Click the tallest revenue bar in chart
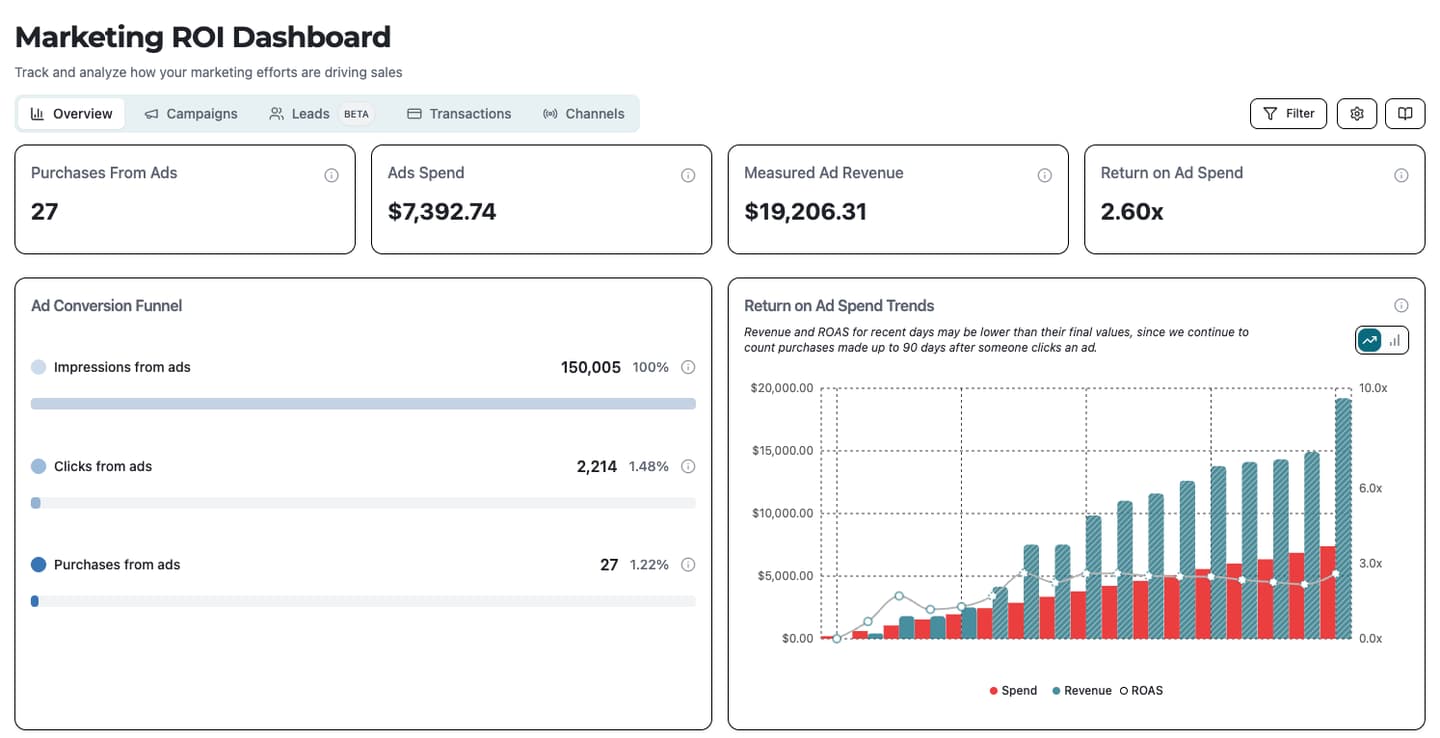1440x738 pixels. tap(1343, 519)
